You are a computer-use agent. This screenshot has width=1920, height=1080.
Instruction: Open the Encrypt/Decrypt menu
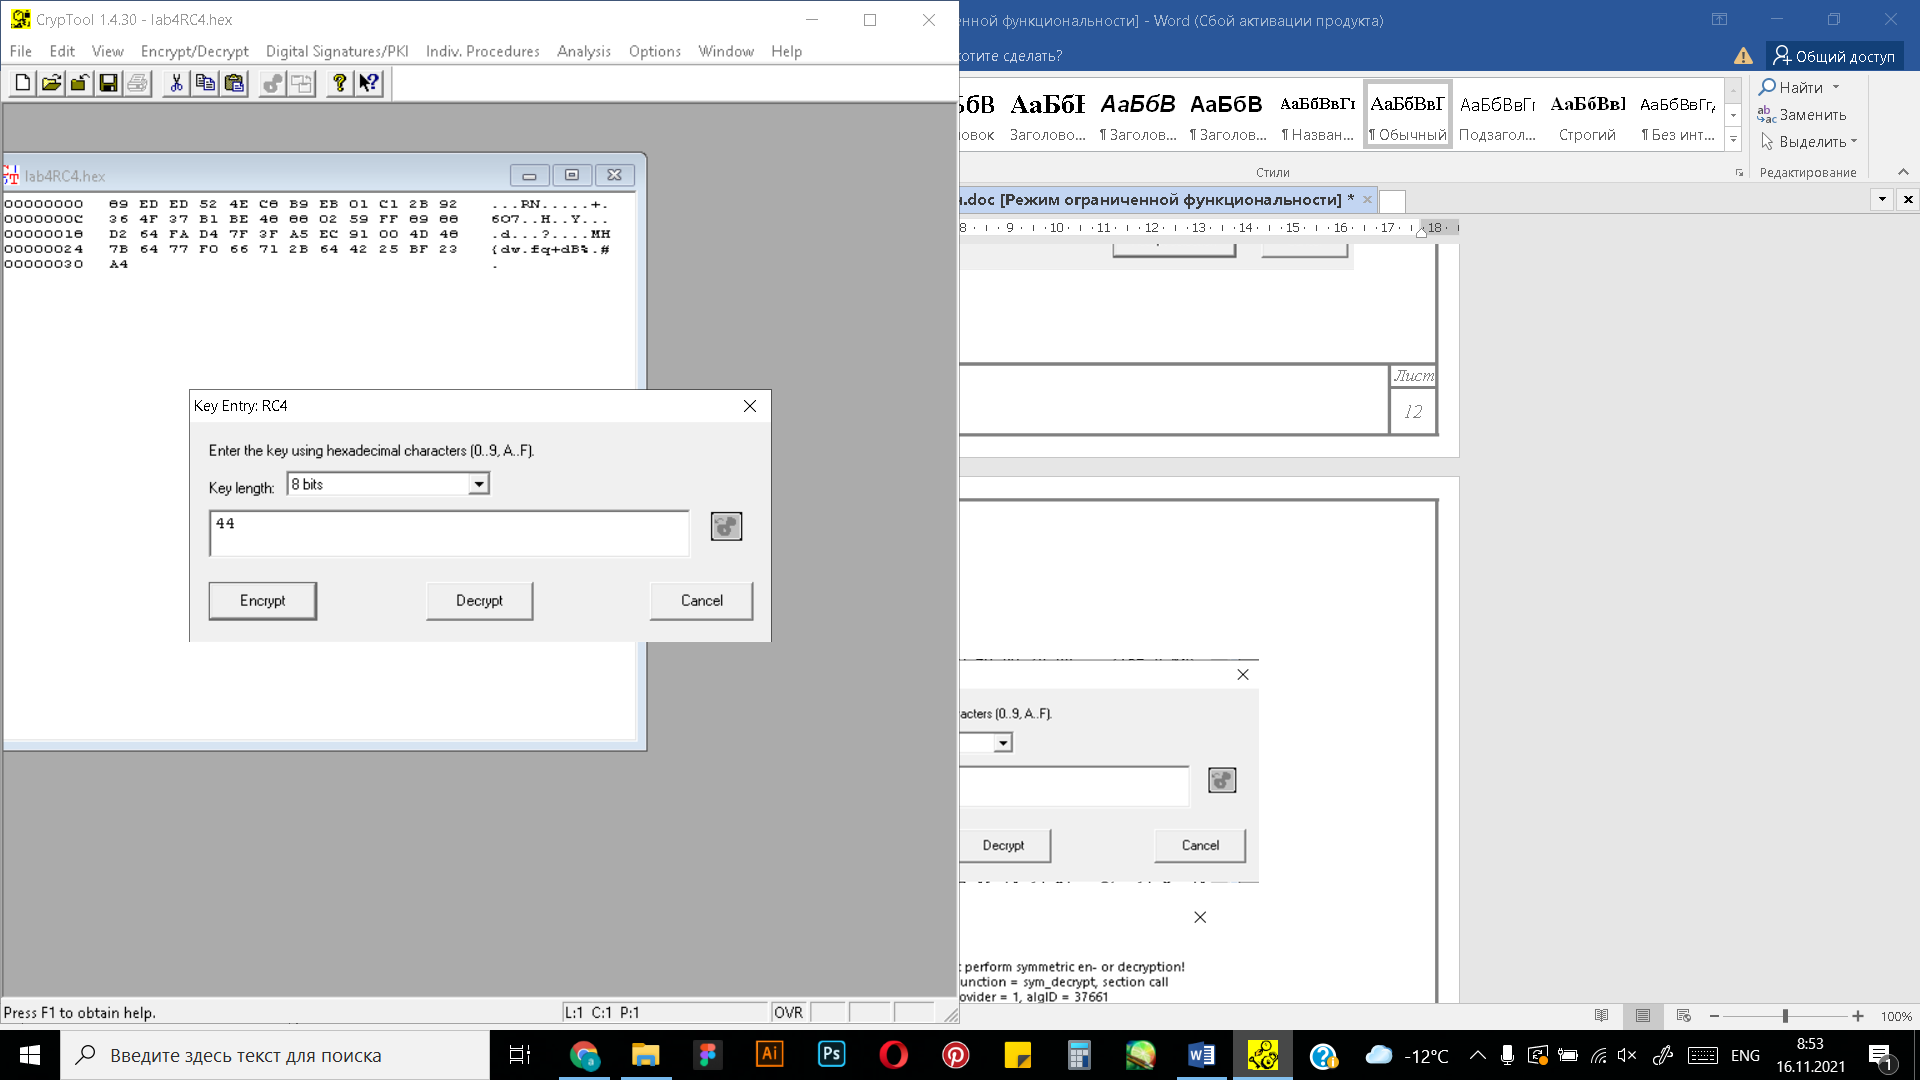point(194,51)
